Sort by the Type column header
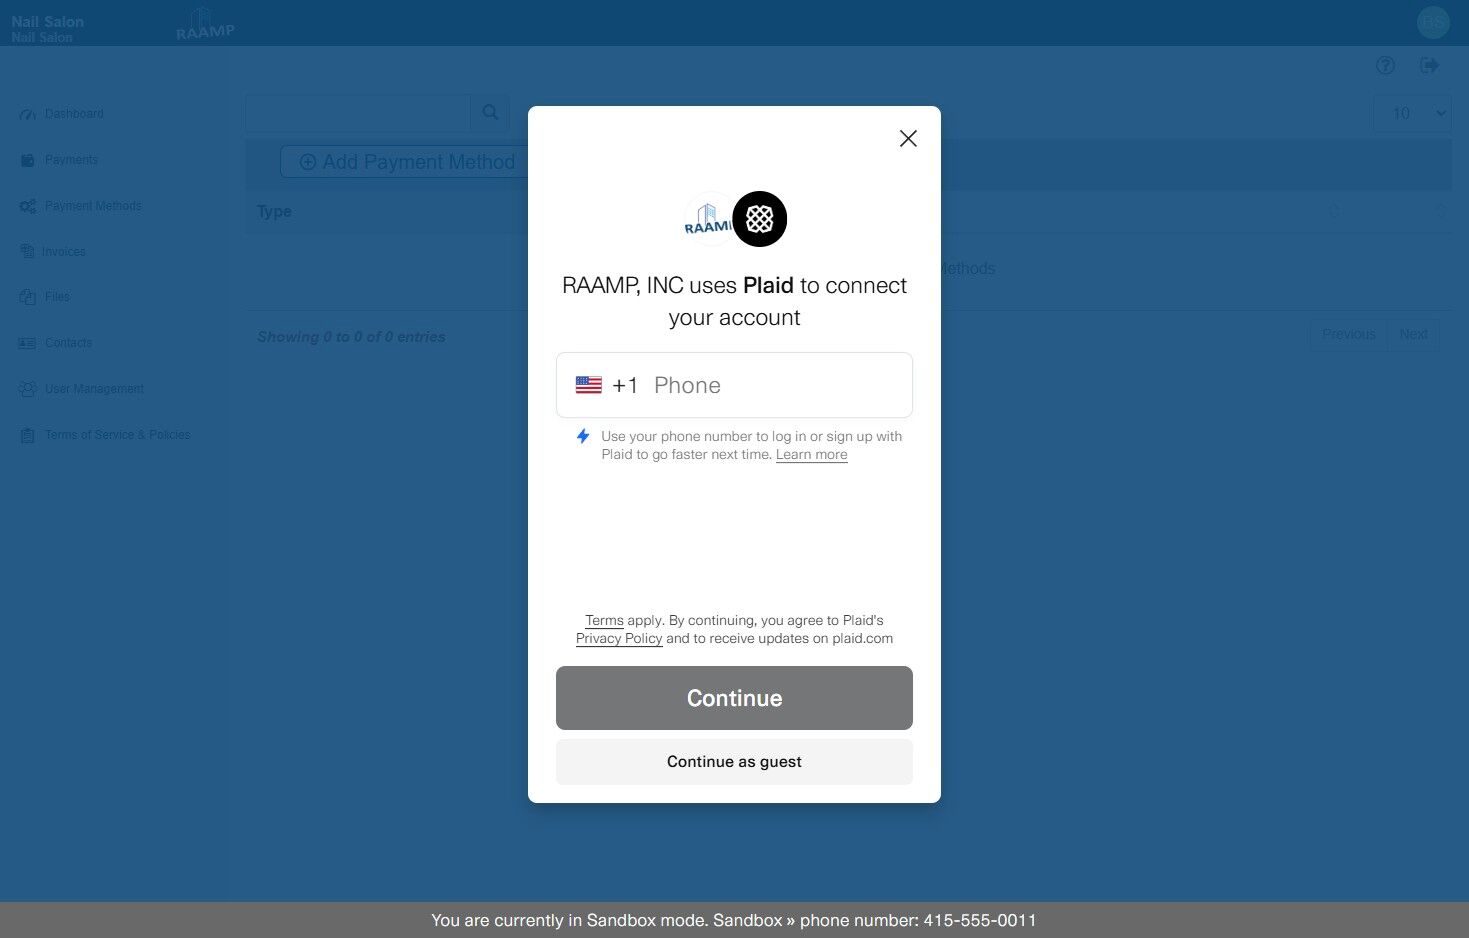 click(x=274, y=212)
